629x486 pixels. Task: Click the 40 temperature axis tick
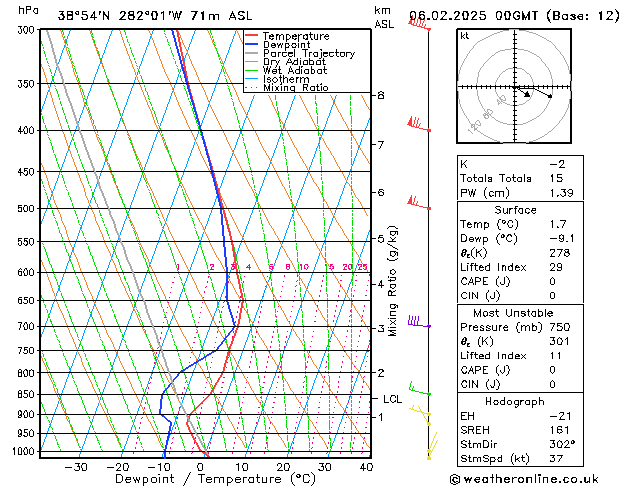point(366,467)
